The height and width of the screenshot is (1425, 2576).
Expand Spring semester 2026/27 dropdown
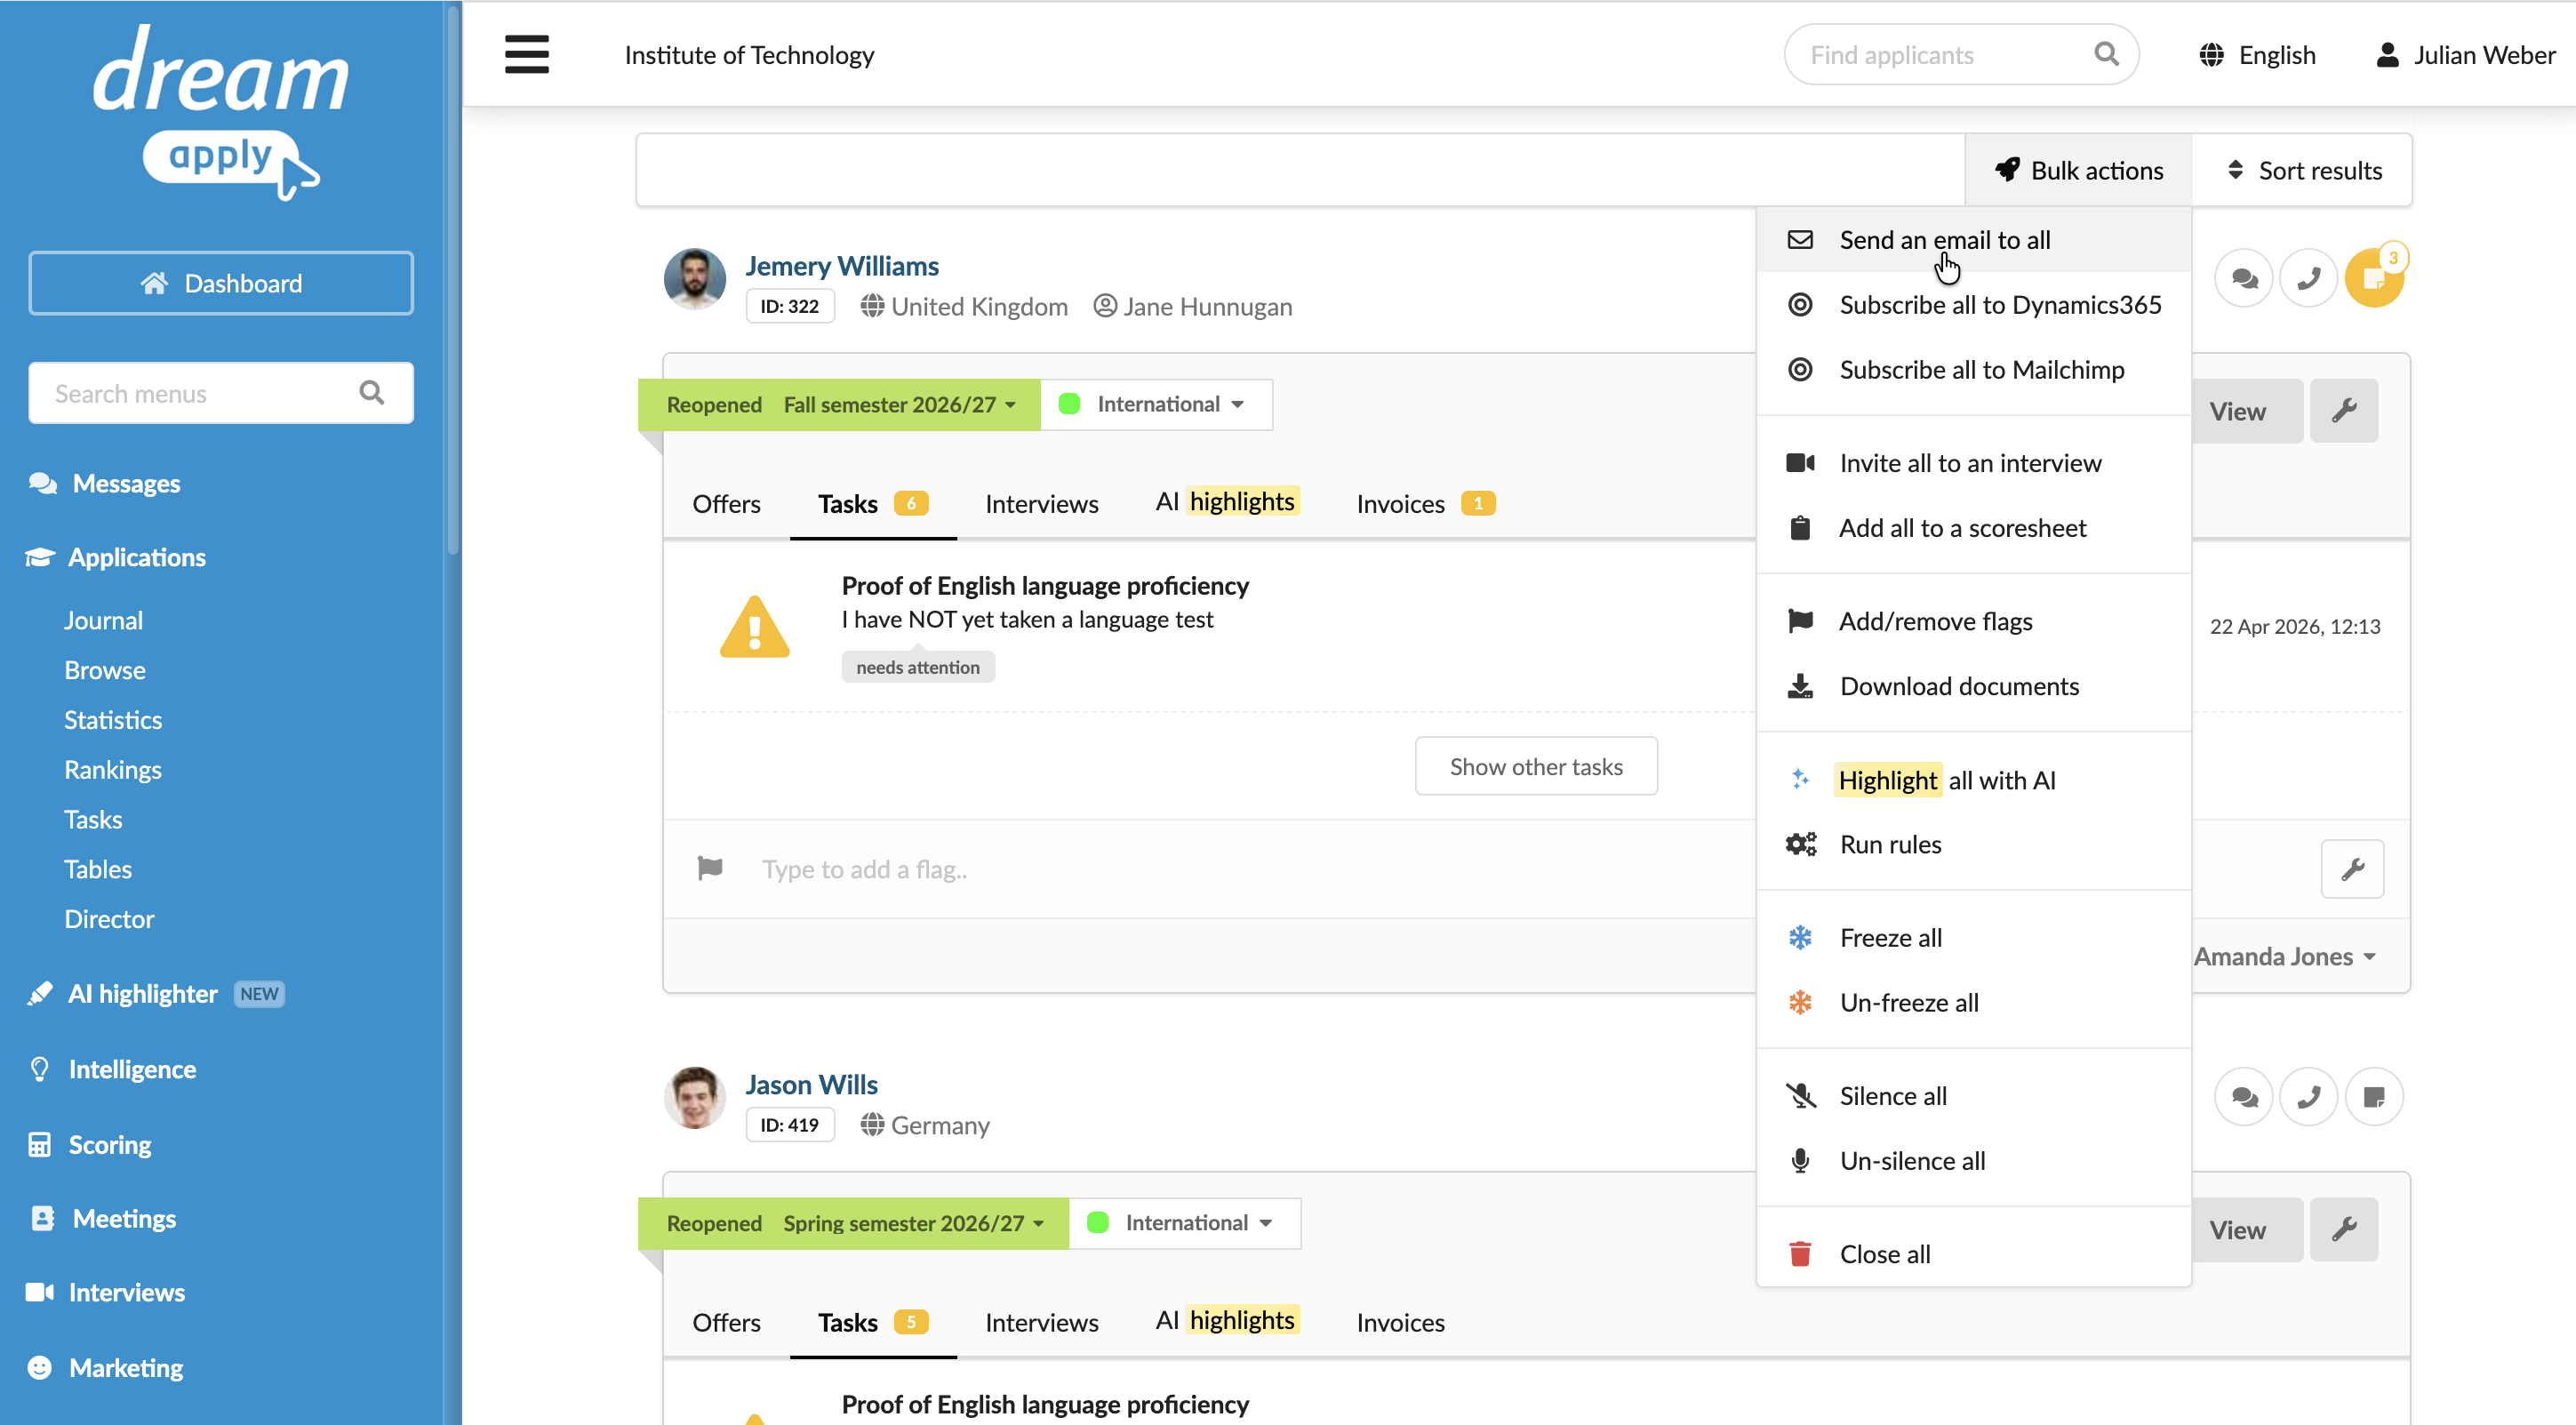click(x=913, y=1223)
